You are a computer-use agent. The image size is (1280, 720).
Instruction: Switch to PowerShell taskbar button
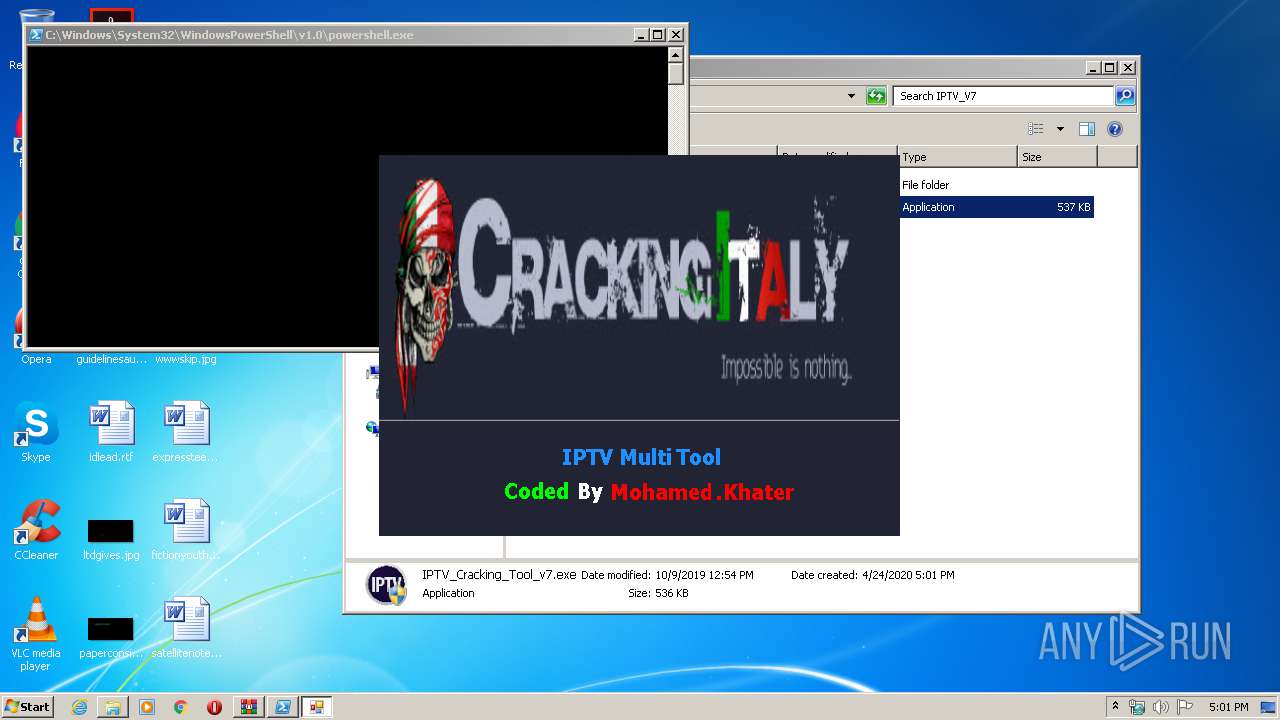(x=283, y=707)
